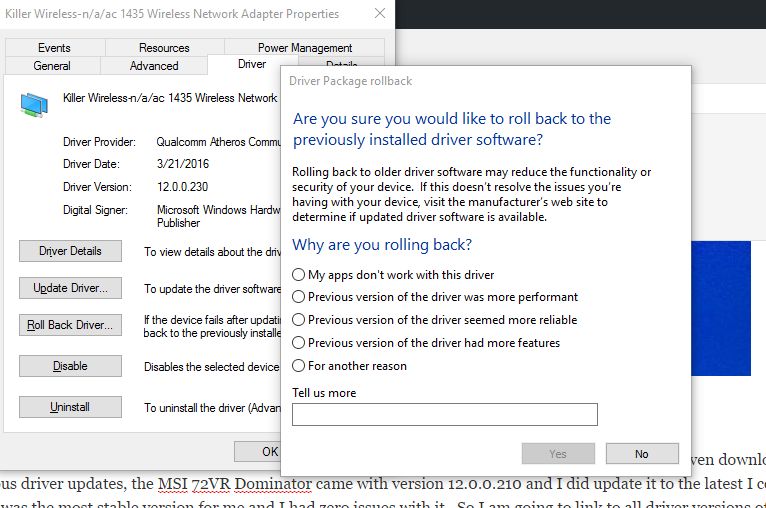This screenshot has width=766, height=508.
Task: Click the 'Tell us more' text field
Action: (445, 414)
